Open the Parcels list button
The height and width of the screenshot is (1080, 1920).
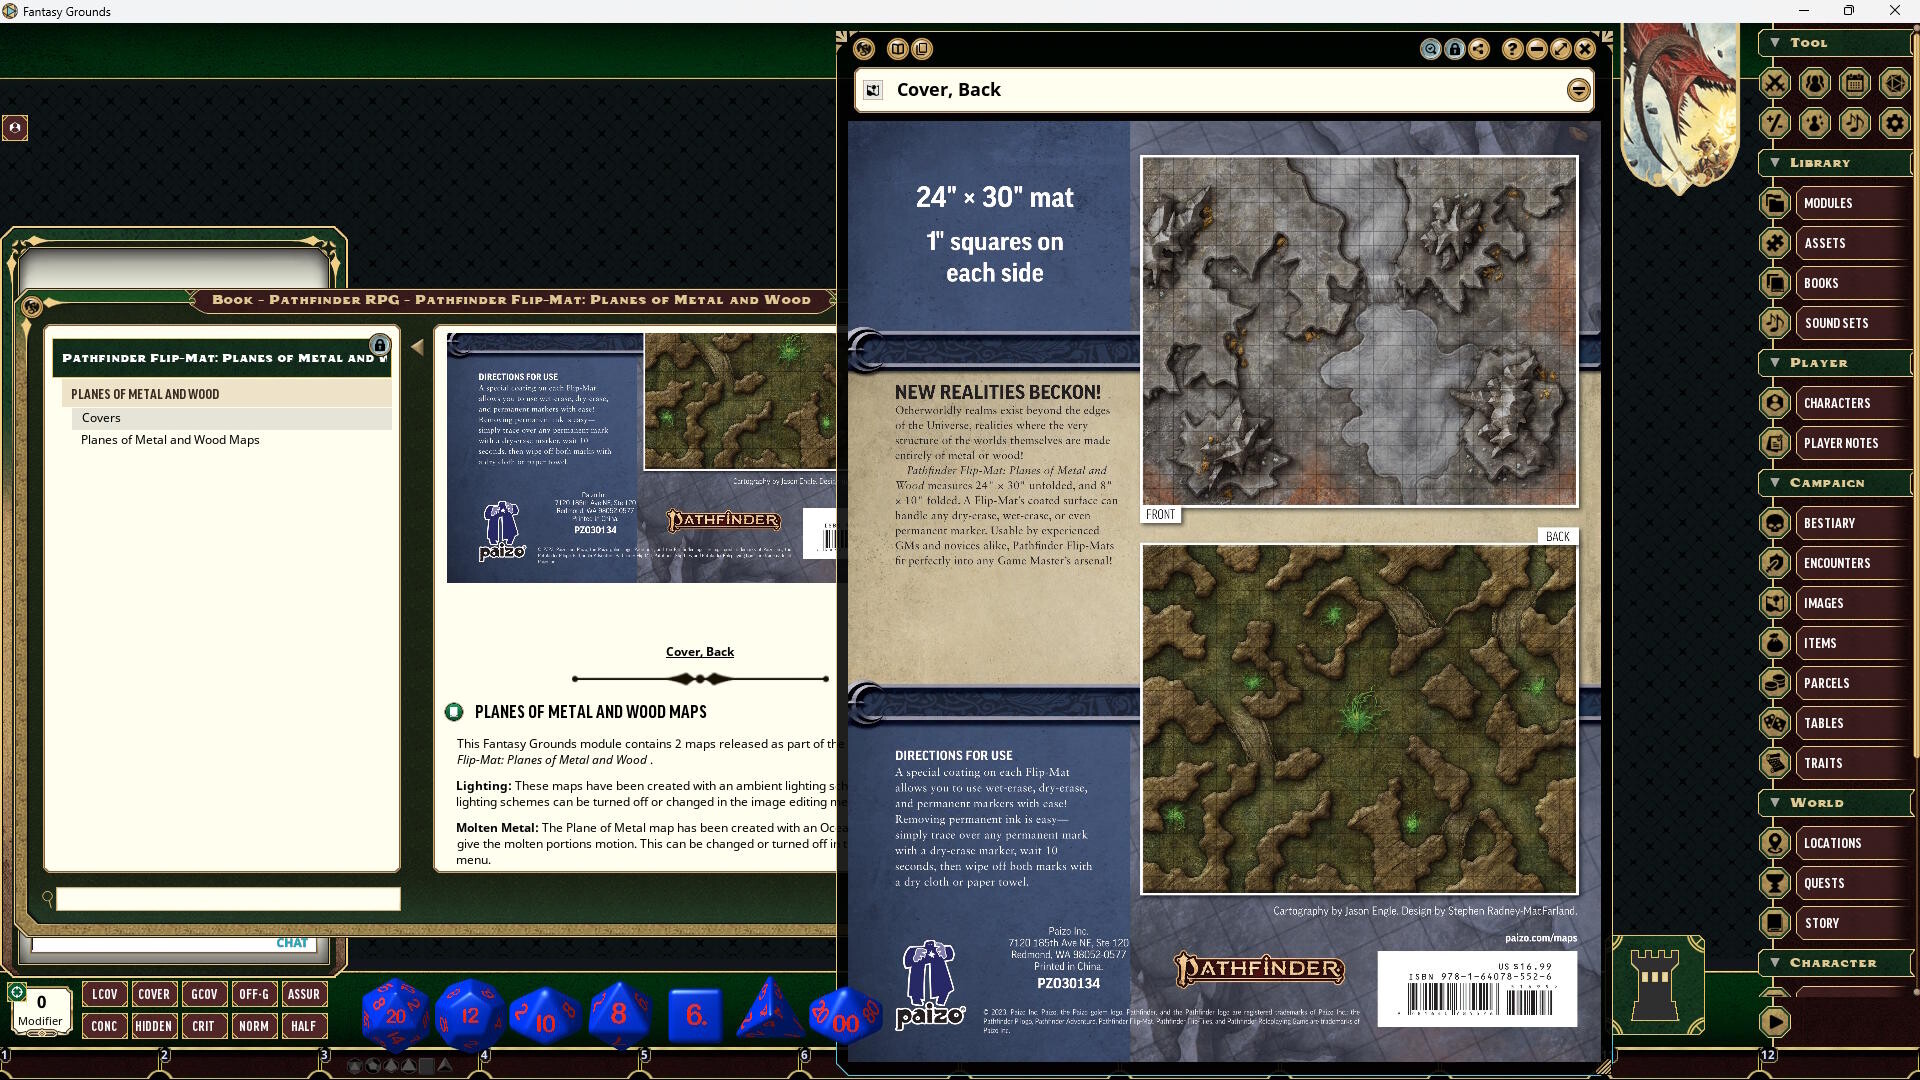1855,683
